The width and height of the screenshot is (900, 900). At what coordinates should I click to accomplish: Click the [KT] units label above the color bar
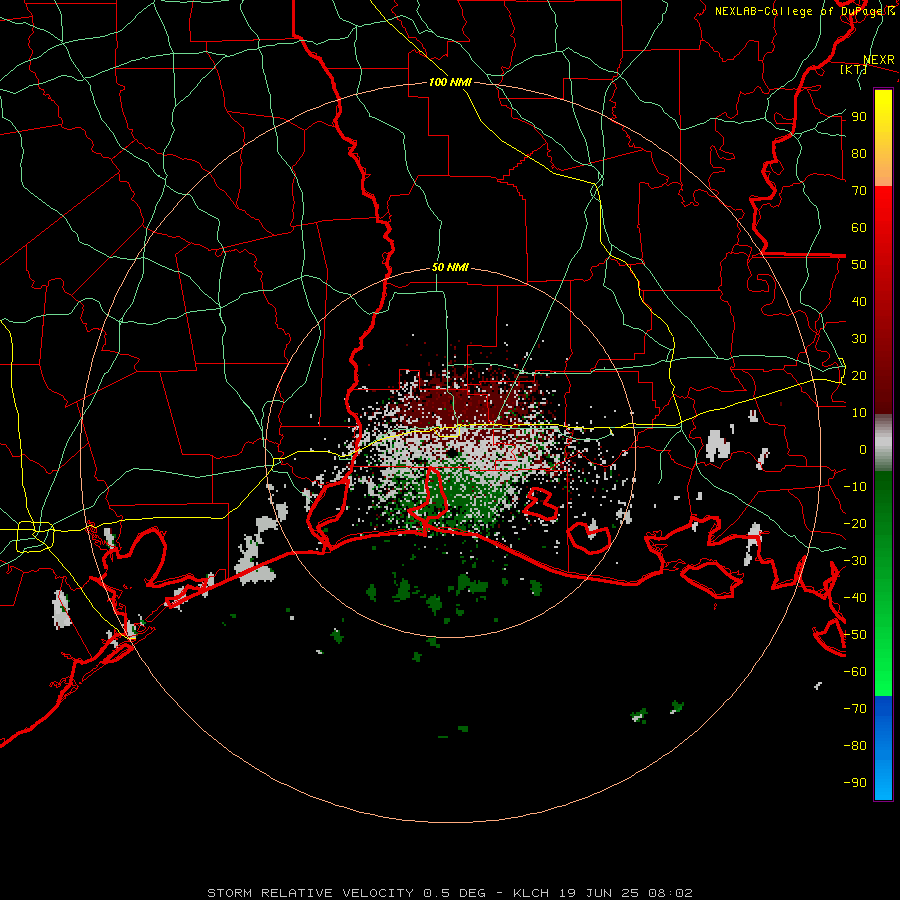[x=853, y=69]
